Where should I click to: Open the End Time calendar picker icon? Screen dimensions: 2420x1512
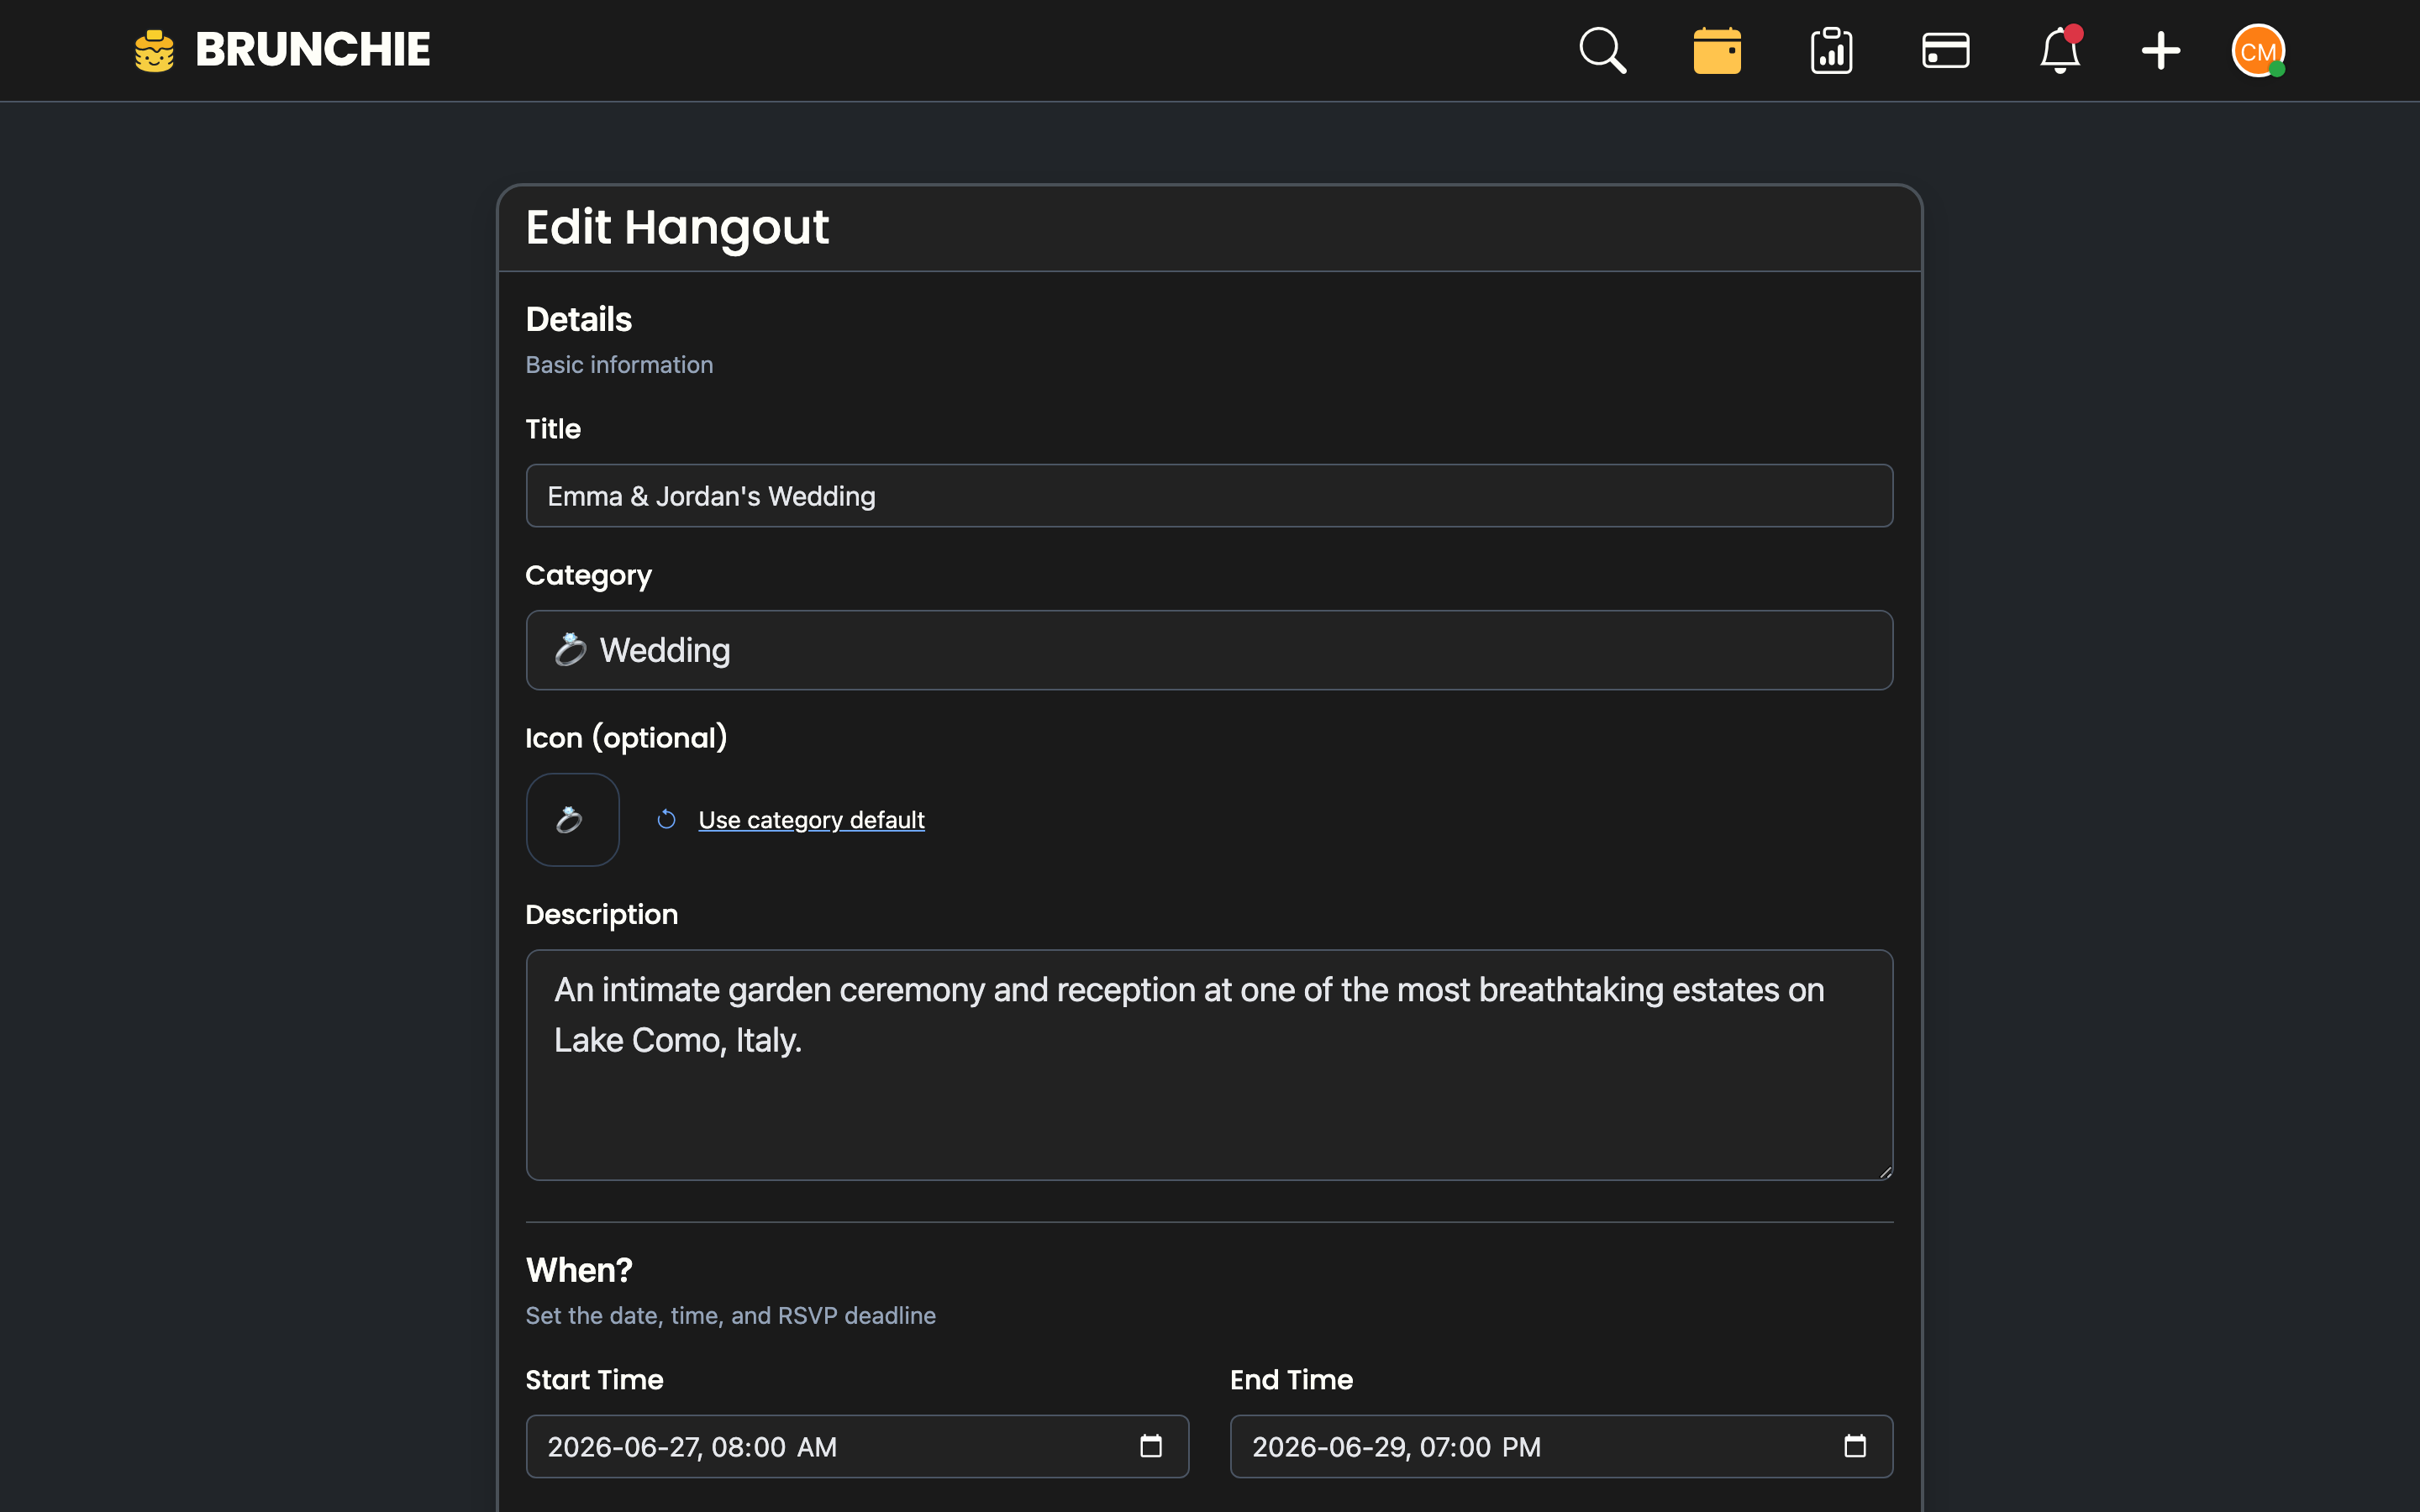point(1855,1446)
